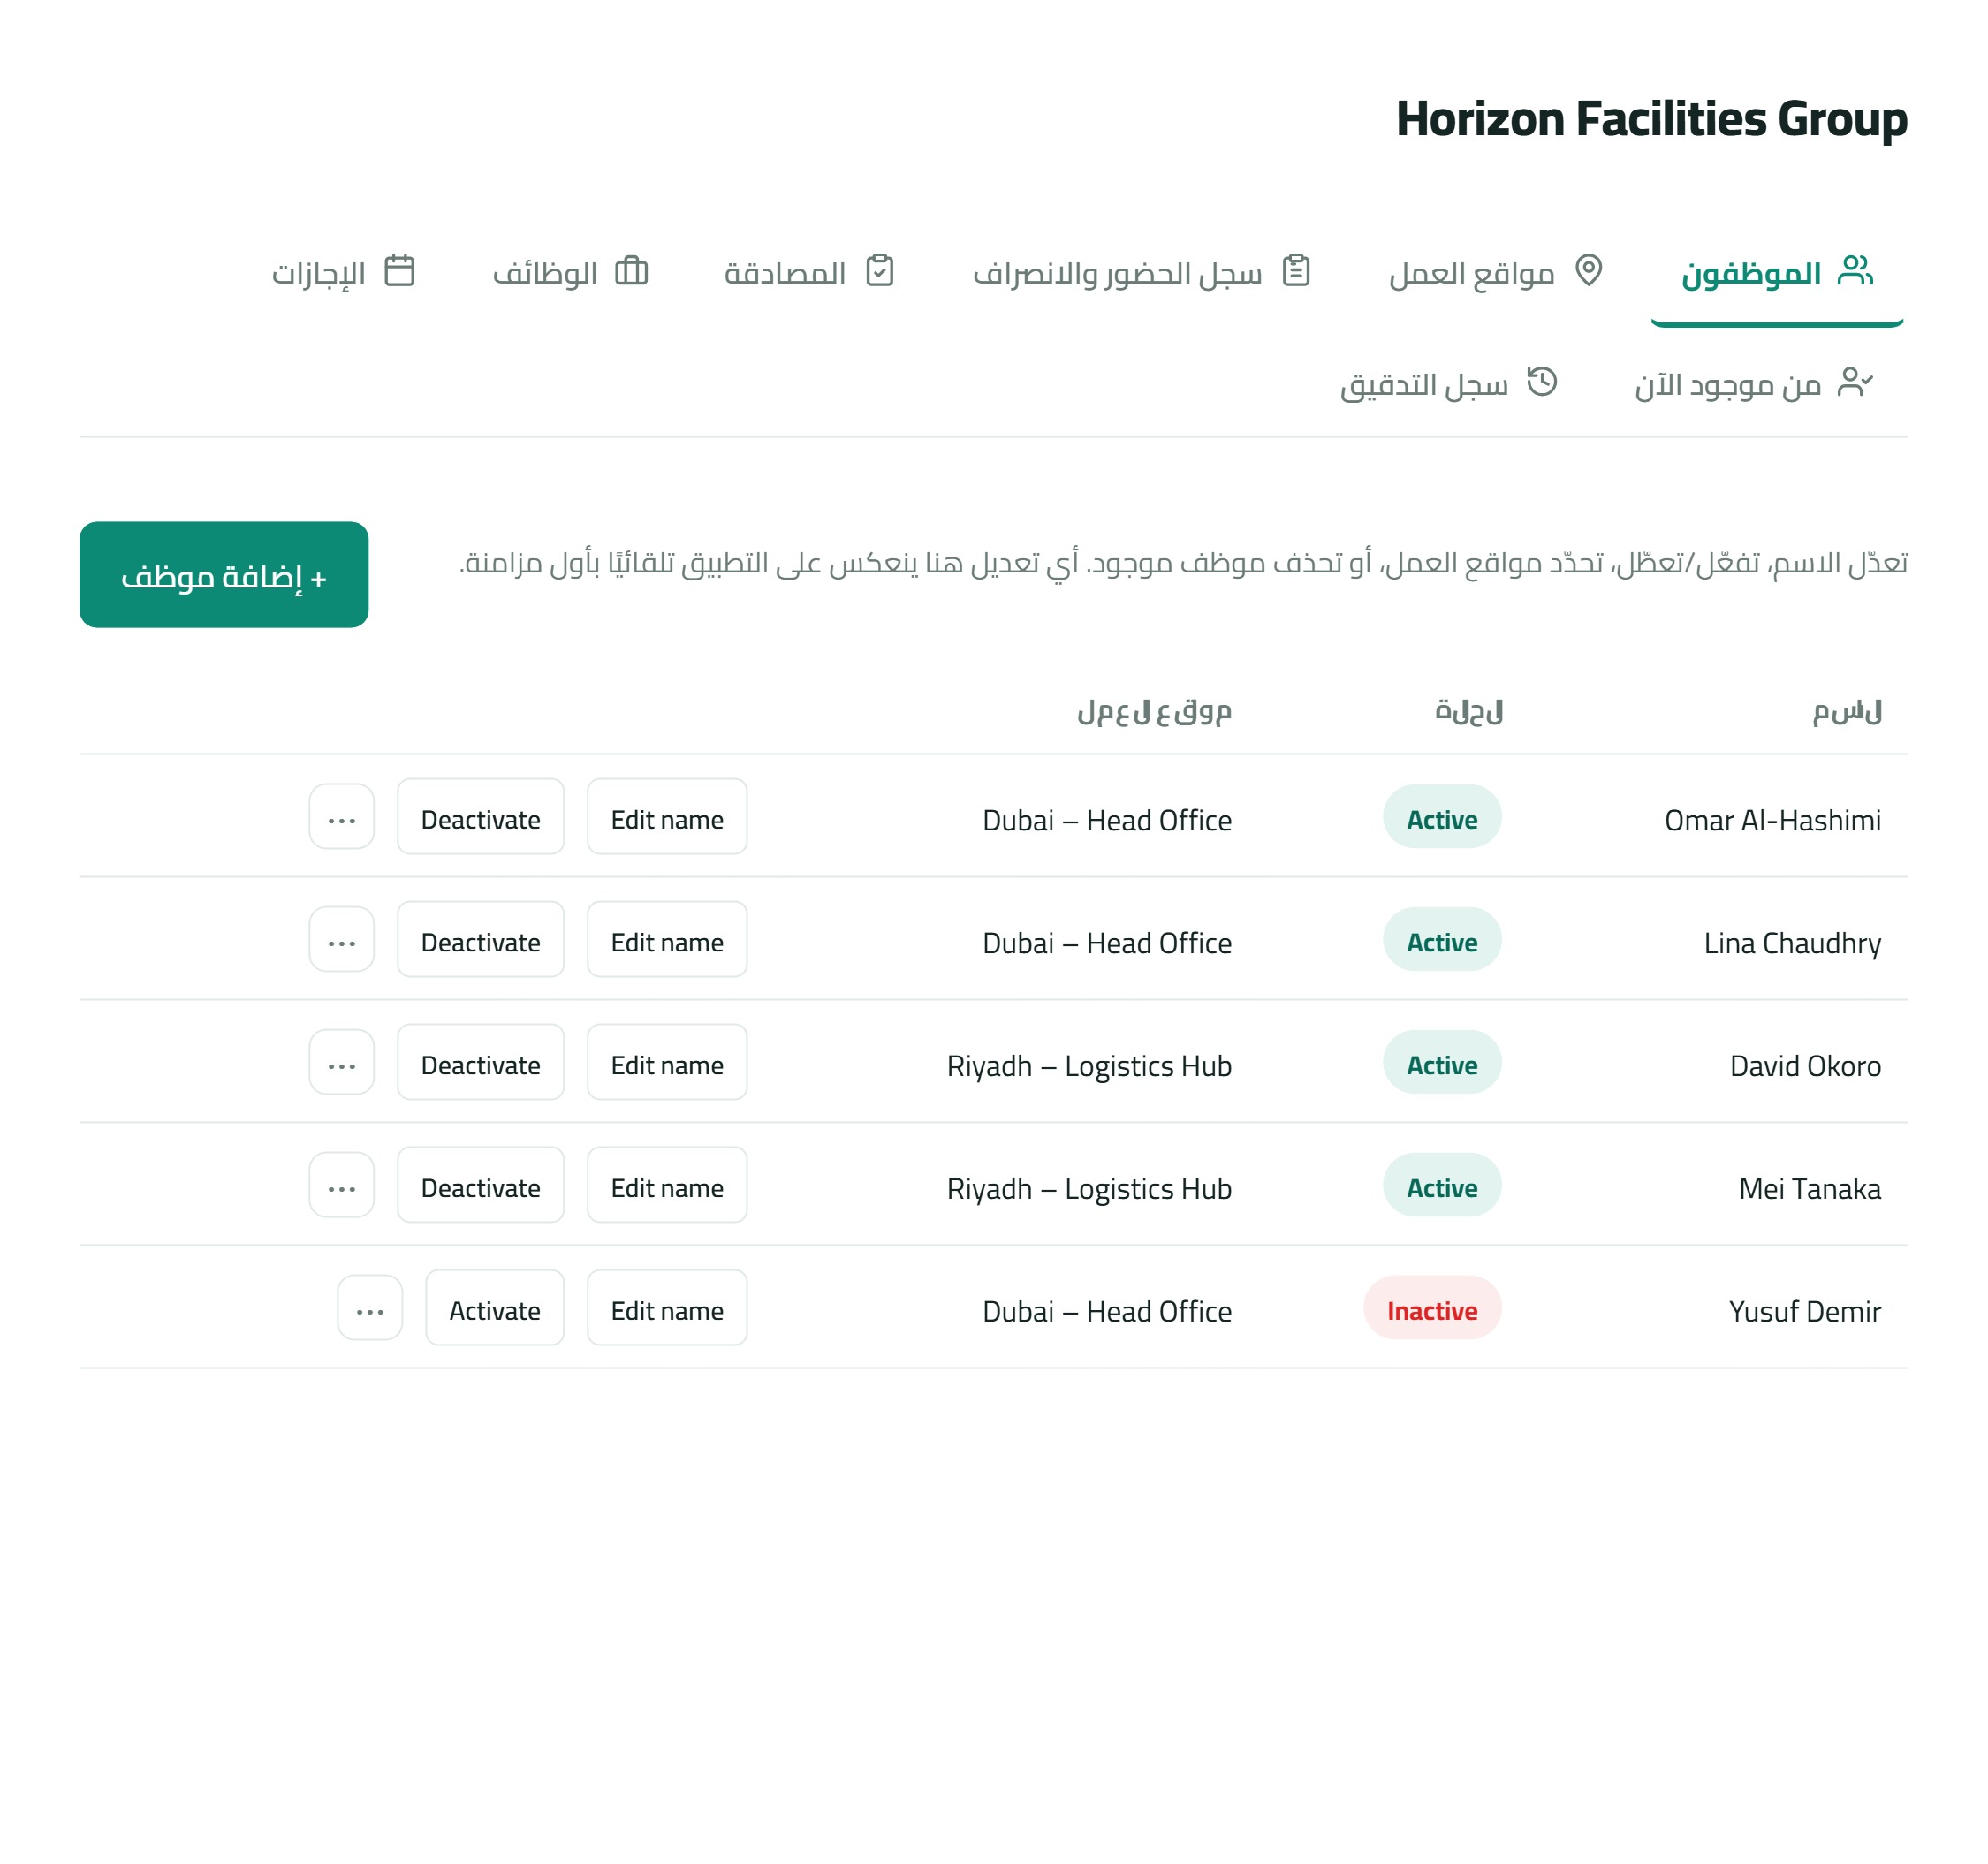Open more options for Omar Al-Hashimi
This screenshot has width=1988, height=1864.
[342, 817]
